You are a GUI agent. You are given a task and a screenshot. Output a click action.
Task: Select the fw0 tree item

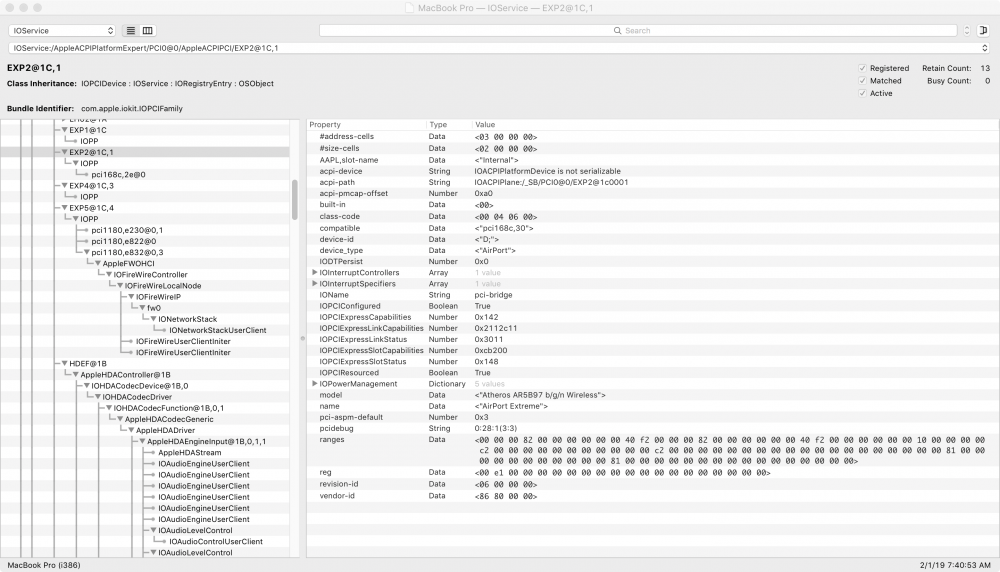154,308
